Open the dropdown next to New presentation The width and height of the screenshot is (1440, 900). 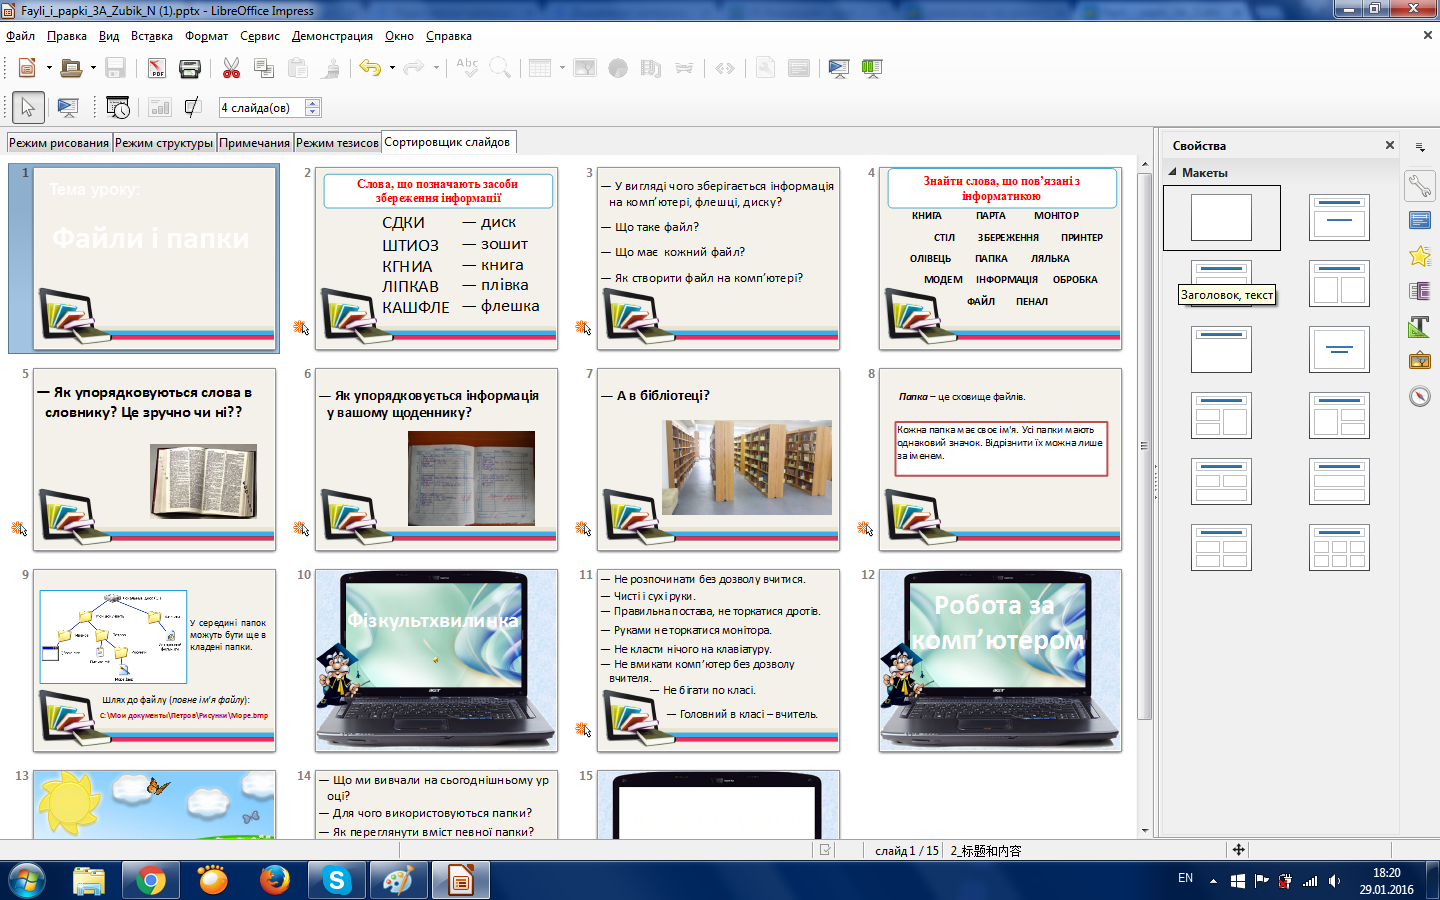pyautogui.click(x=49, y=68)
